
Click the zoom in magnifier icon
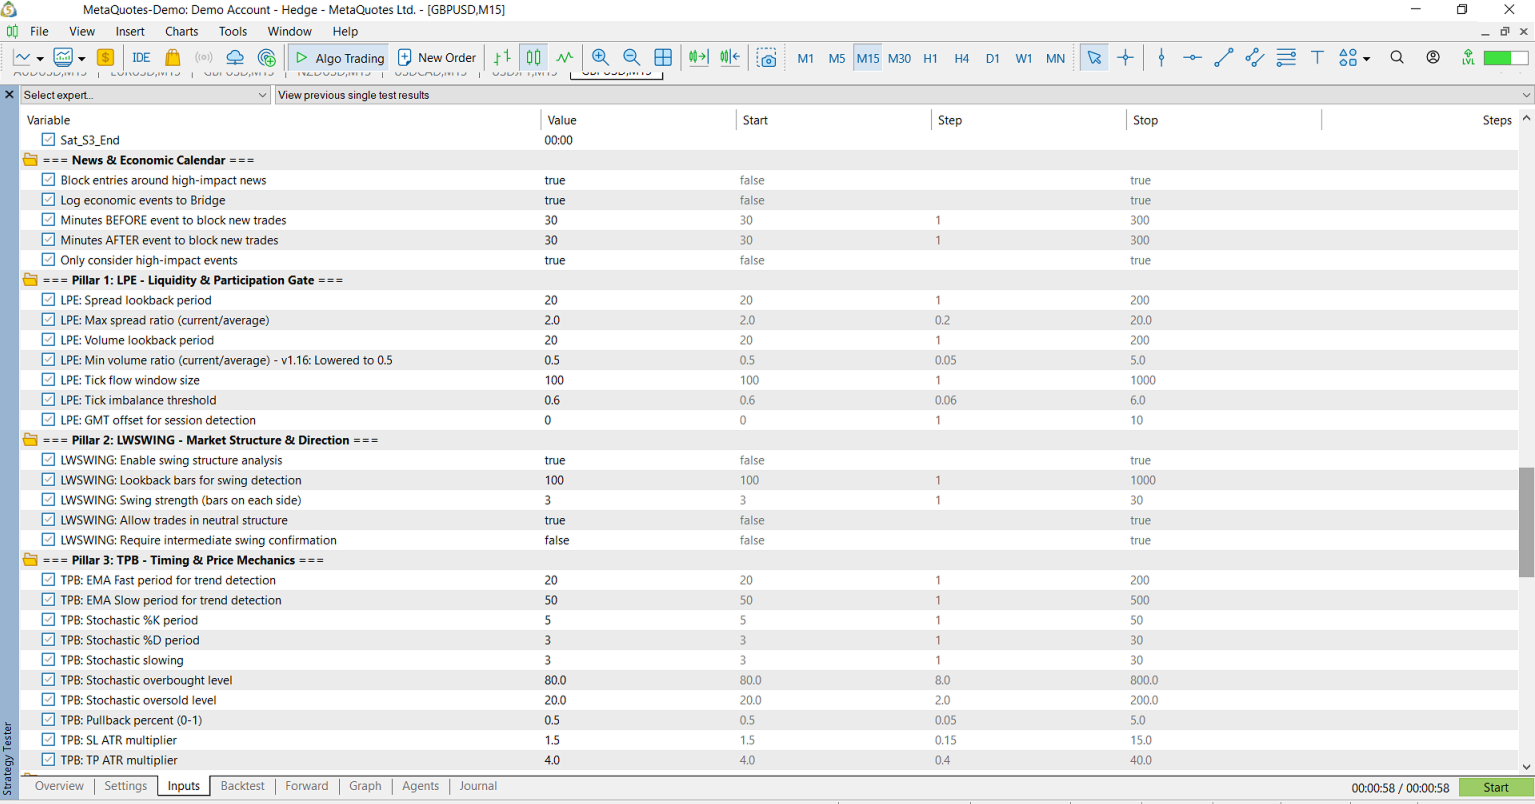[x=600, y=58]
